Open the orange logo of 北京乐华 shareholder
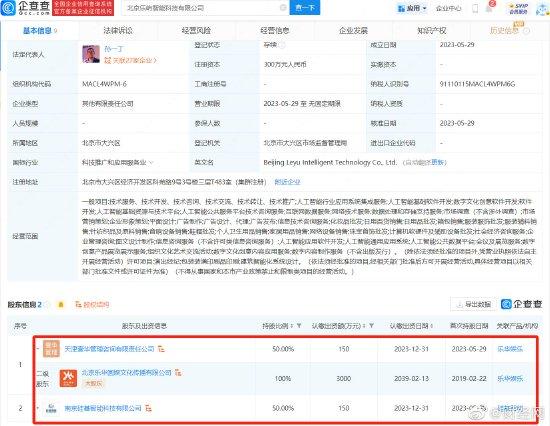Viewport: 550px width, 426px height. [x=68, y=378]
